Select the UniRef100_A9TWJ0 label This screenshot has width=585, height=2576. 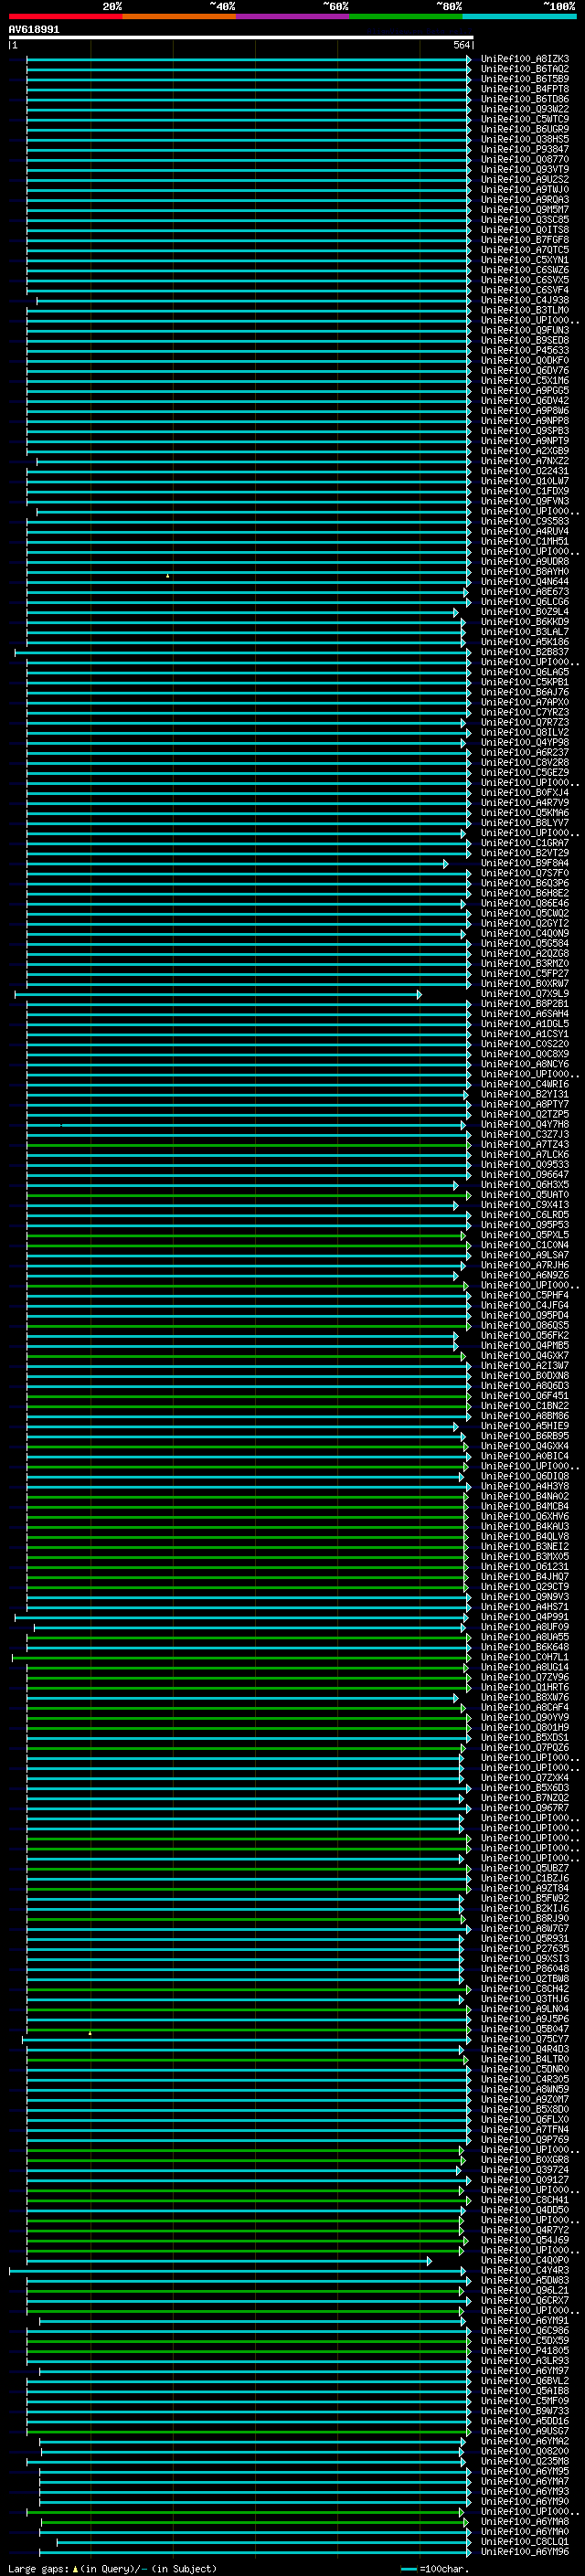[524, 190]
